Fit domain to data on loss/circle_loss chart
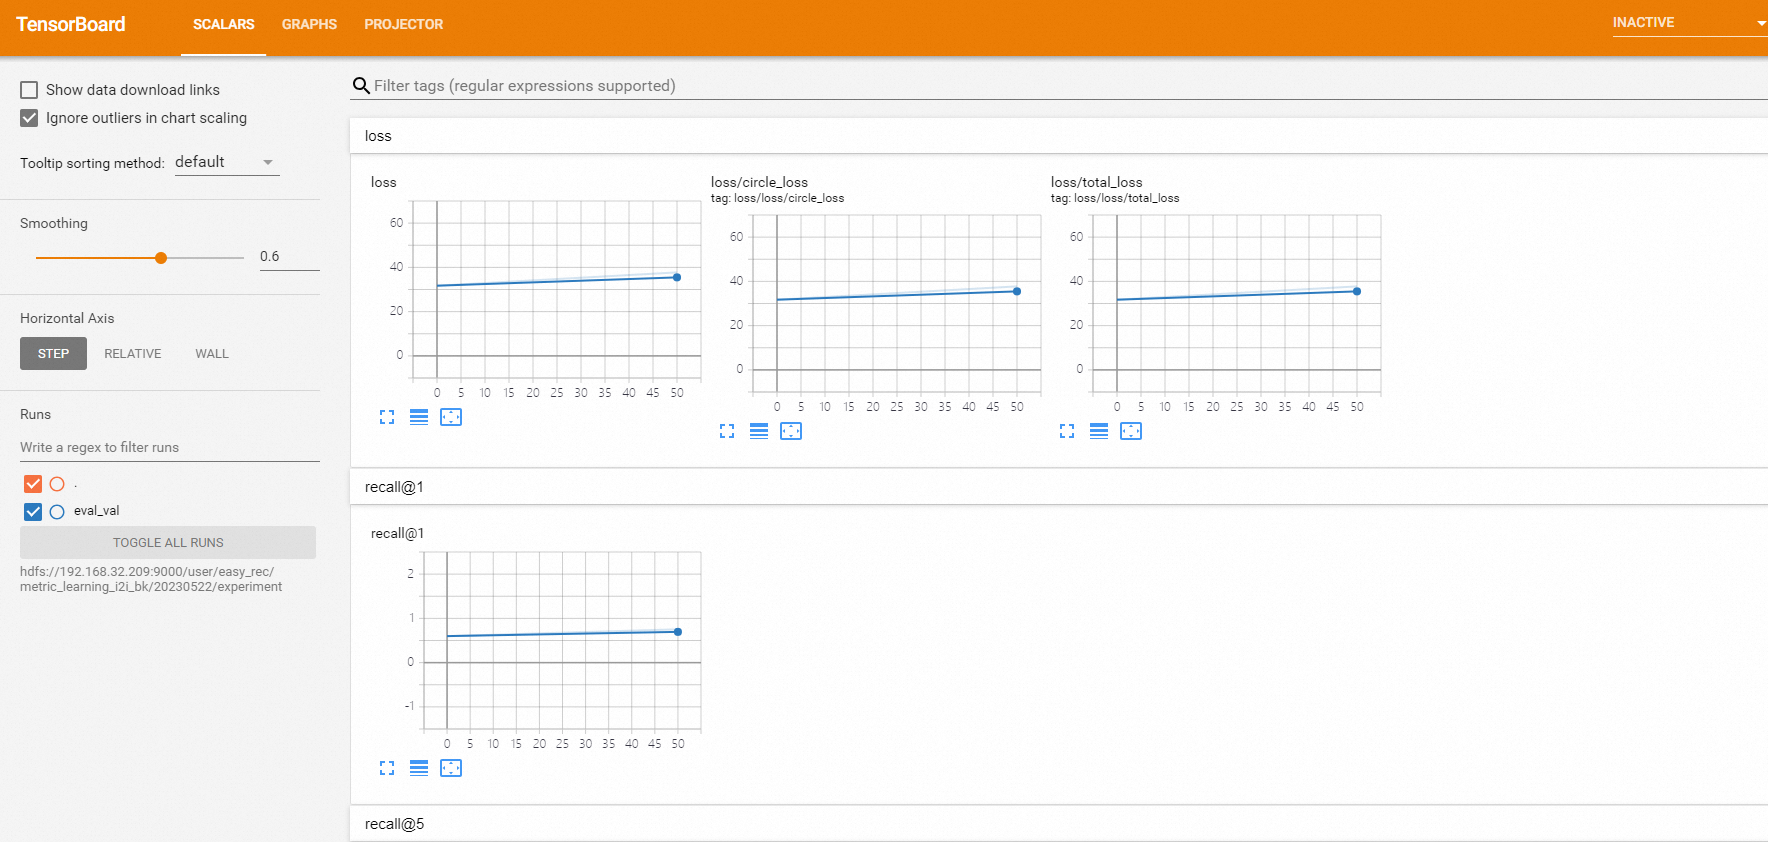Viewport: 1768px width, 842px height. pyautogui.click(x=791, y=431)
